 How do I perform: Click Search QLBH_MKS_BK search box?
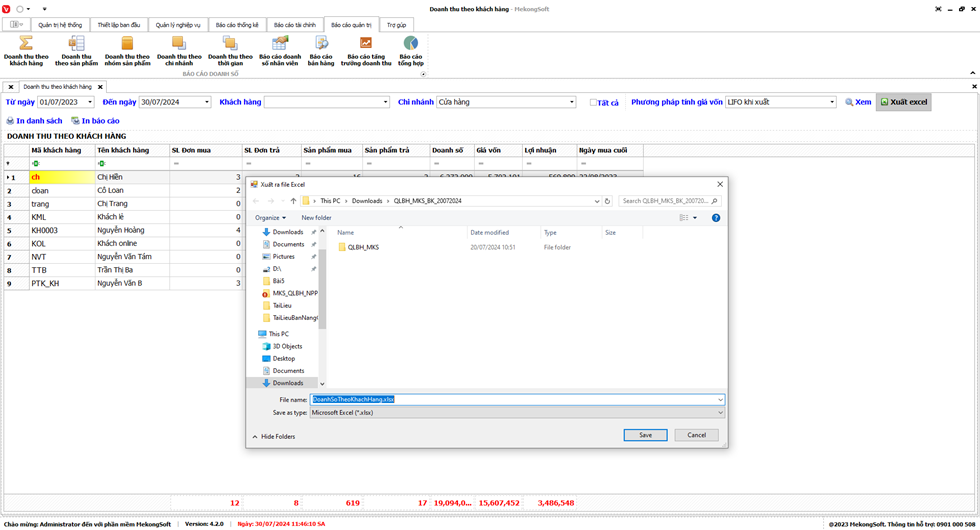(x=669, y=201)
